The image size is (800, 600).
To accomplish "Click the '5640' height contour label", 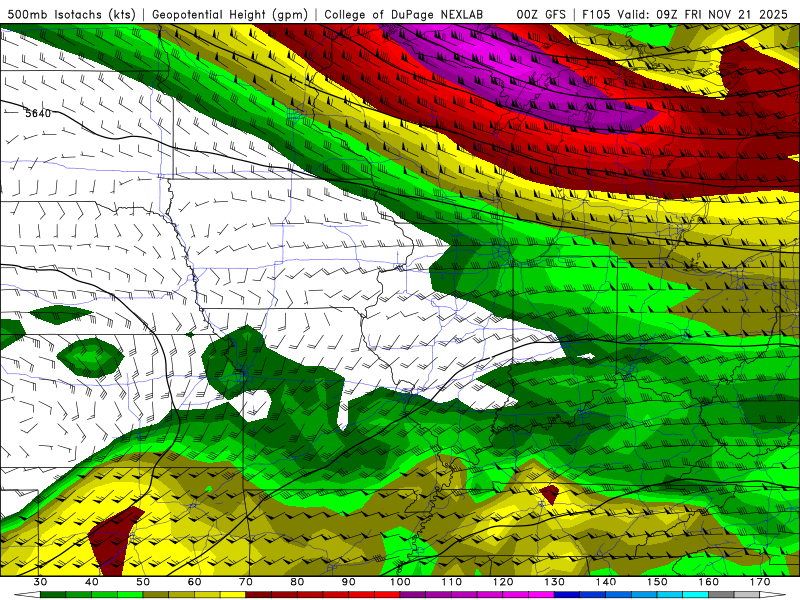I will click(x=38, y=113).
